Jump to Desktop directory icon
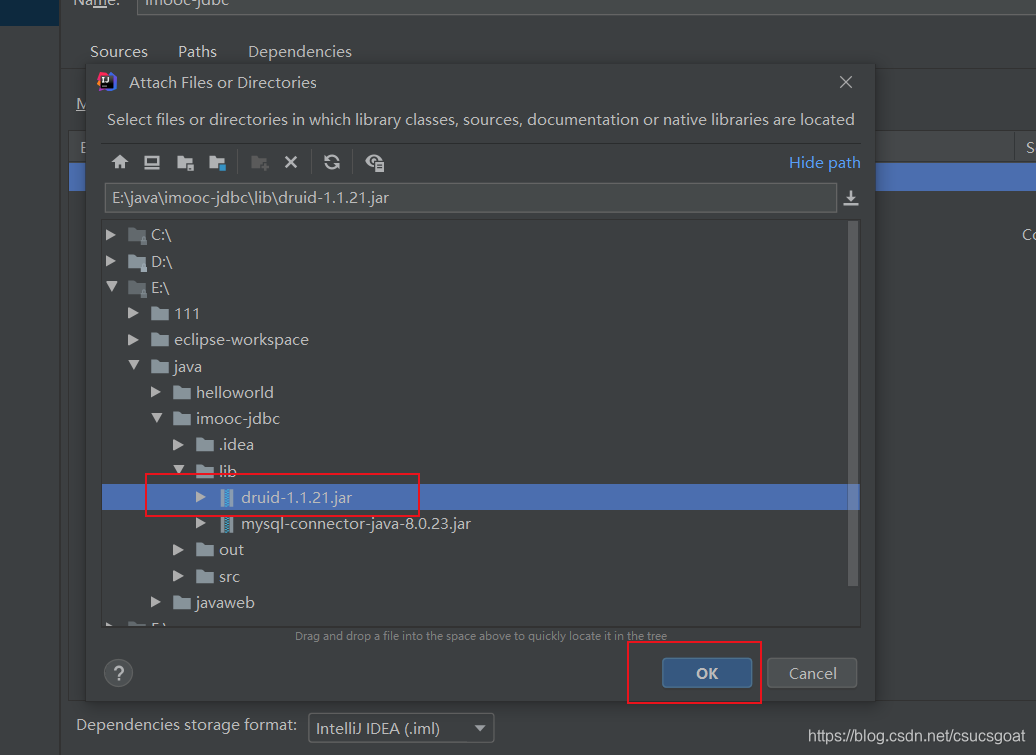This screenshot has width=1036, height=755. coord(152,162)
